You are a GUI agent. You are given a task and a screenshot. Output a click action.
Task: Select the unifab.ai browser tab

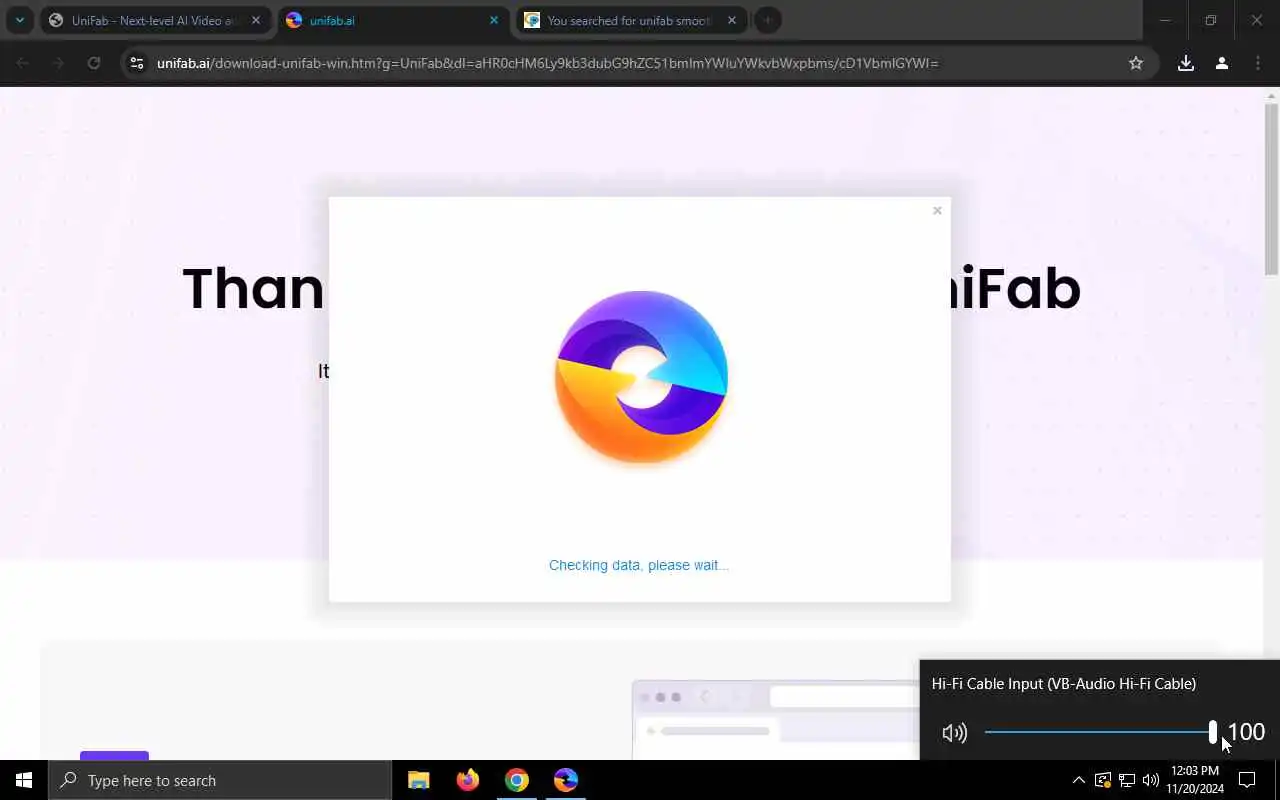[391, 20]
